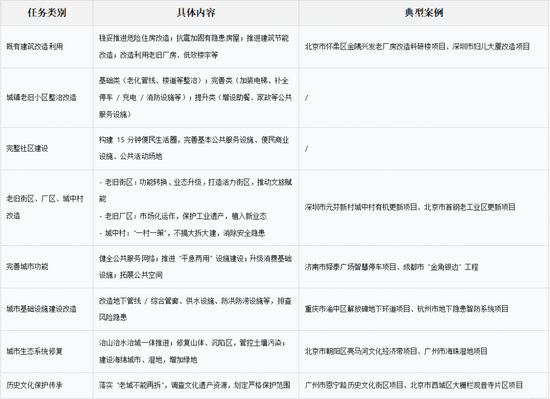The image size is (550, 399).
Task: Click the 具体内容 column header
Action: 196,13
